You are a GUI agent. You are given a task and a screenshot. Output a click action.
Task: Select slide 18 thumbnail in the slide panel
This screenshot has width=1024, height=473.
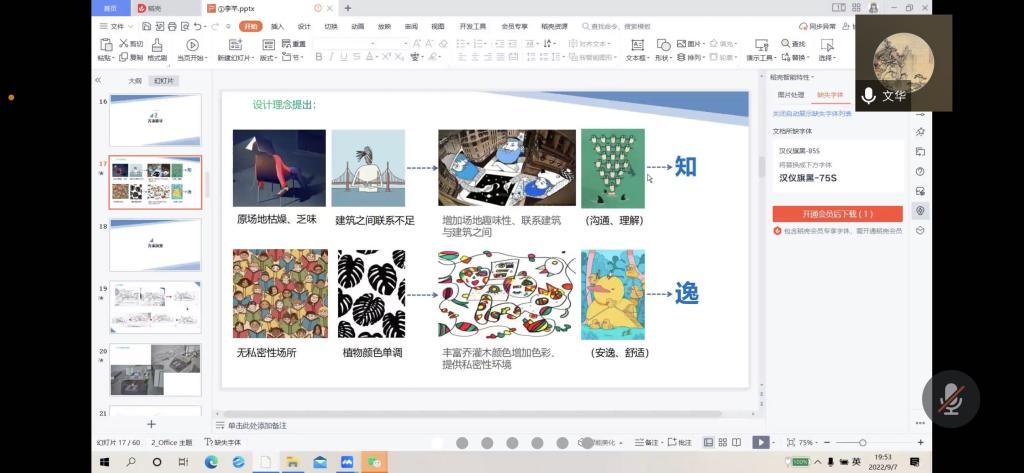155,244
